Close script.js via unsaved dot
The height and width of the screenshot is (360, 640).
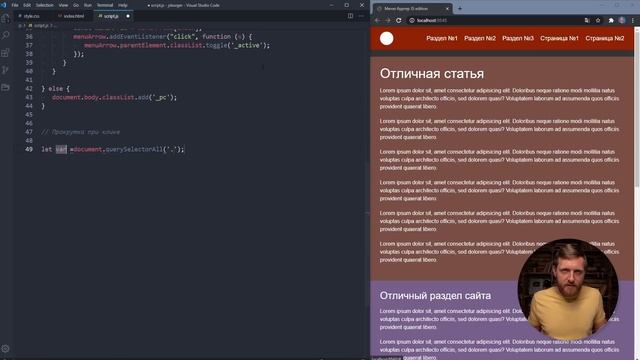128,16
